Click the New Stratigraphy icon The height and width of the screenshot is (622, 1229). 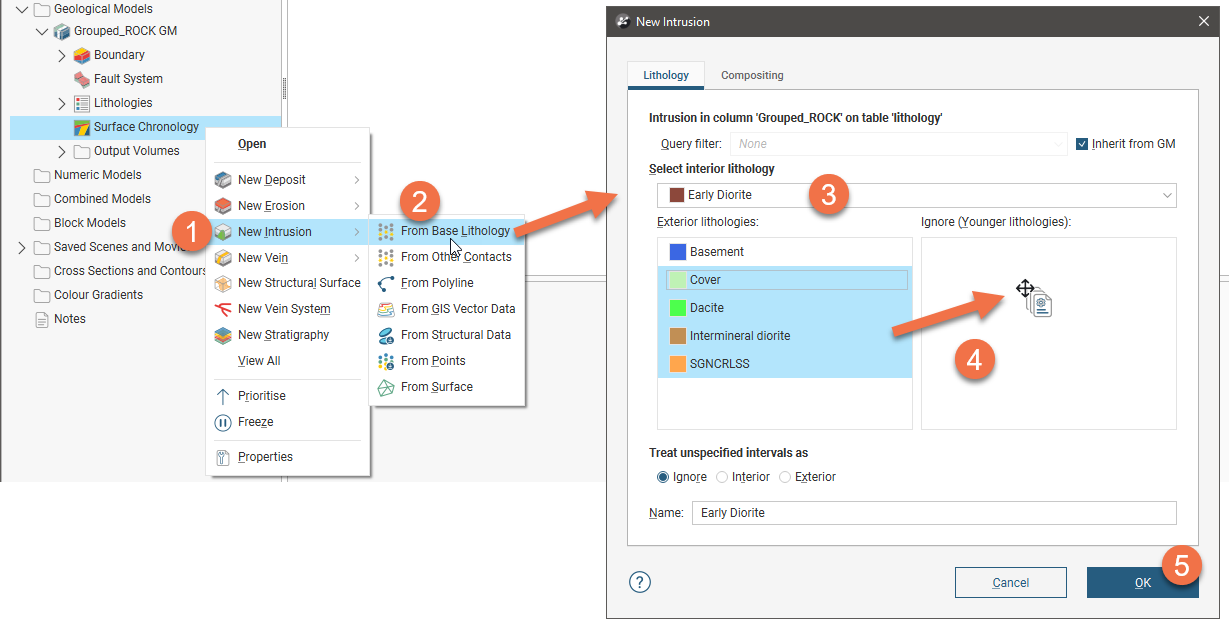click(223, 335)
